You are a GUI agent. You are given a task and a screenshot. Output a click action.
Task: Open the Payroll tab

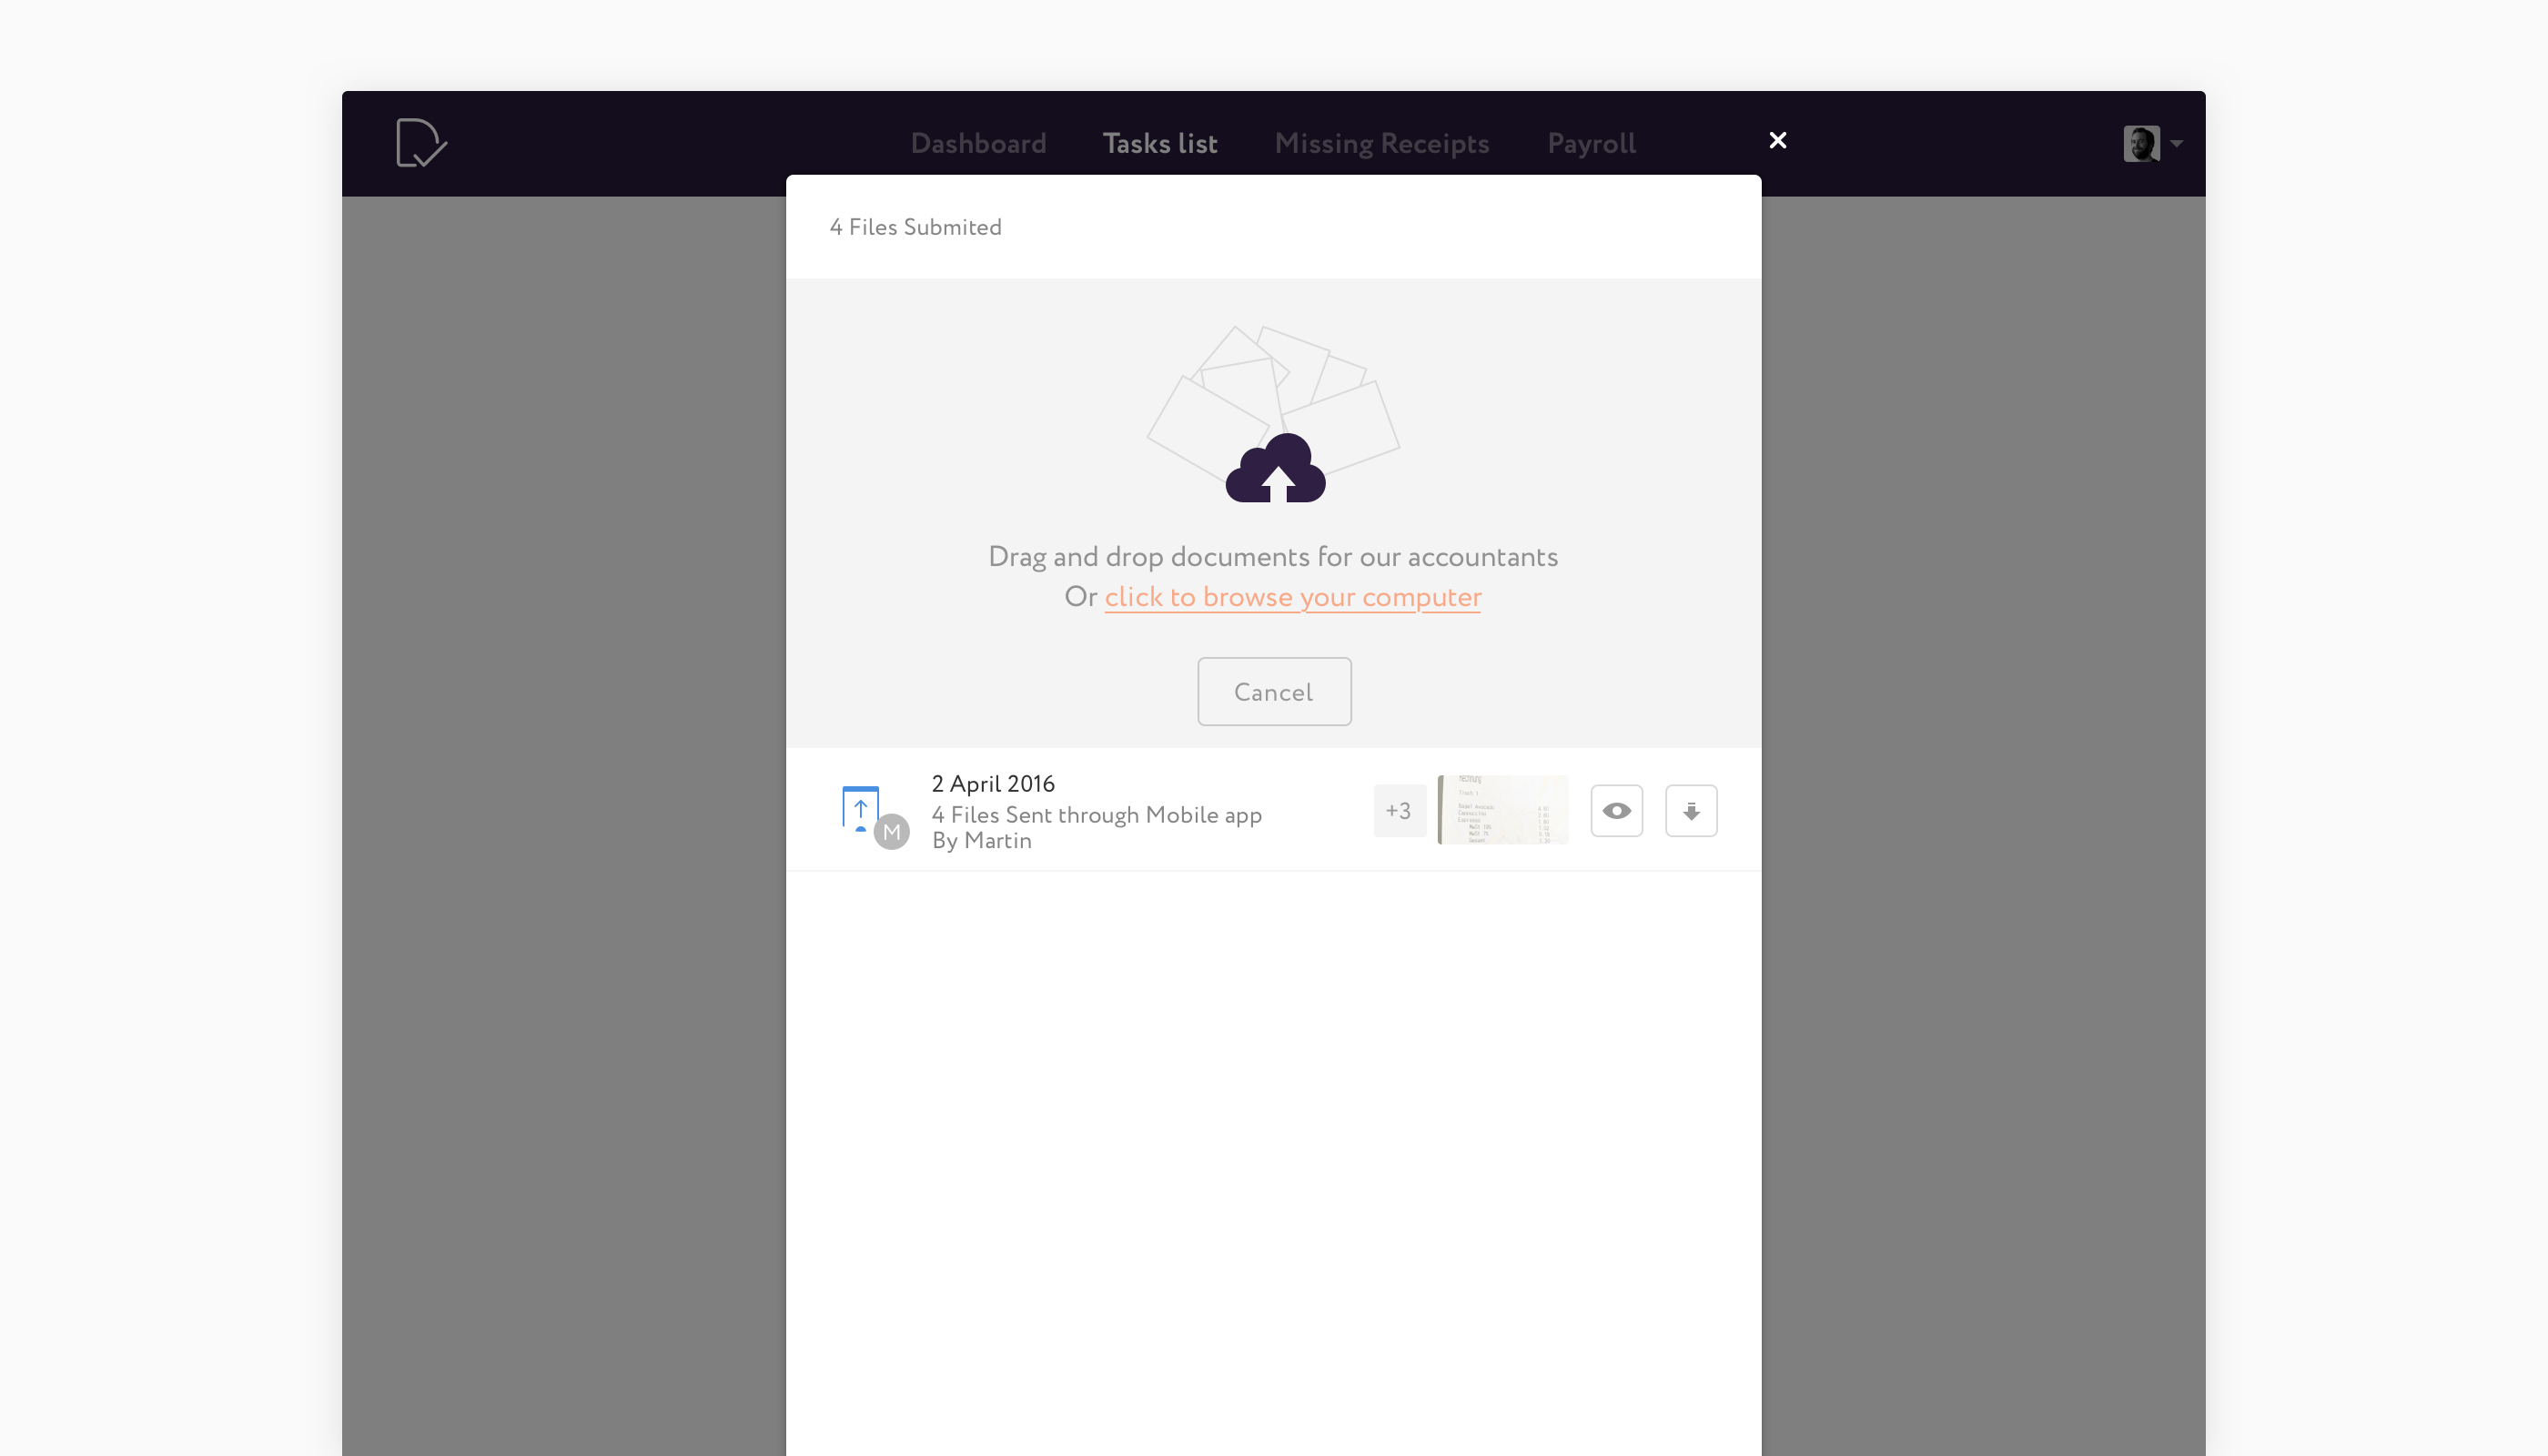coord(1591,144)
